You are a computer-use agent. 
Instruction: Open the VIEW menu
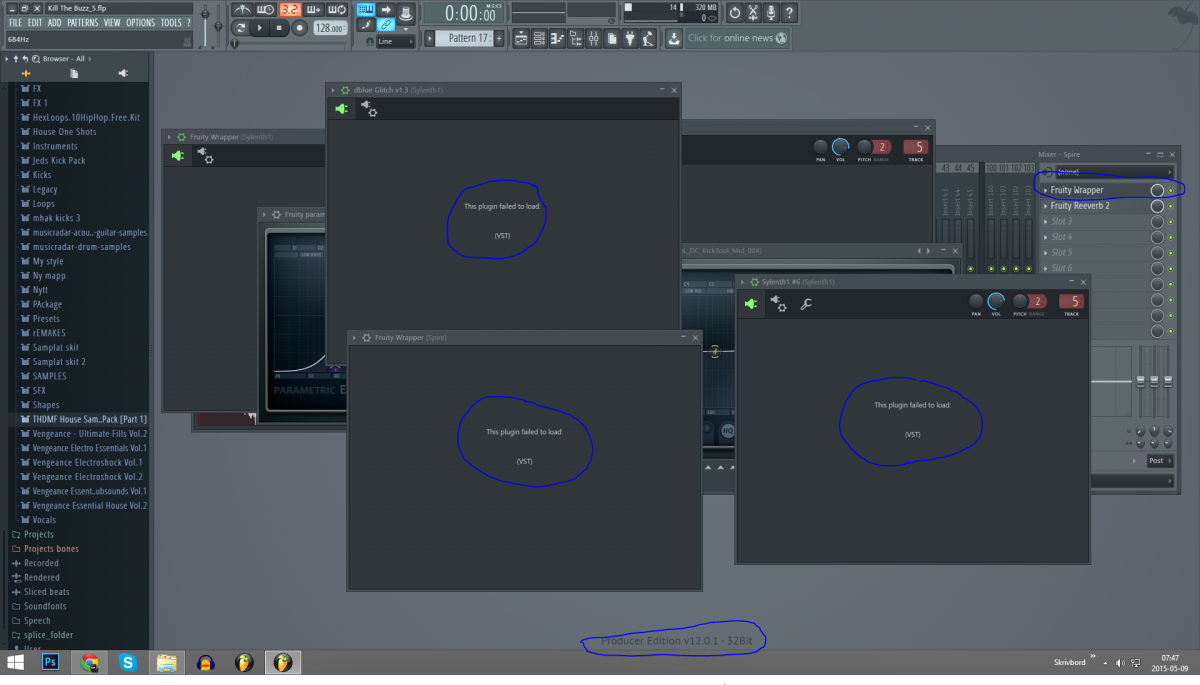112,23
